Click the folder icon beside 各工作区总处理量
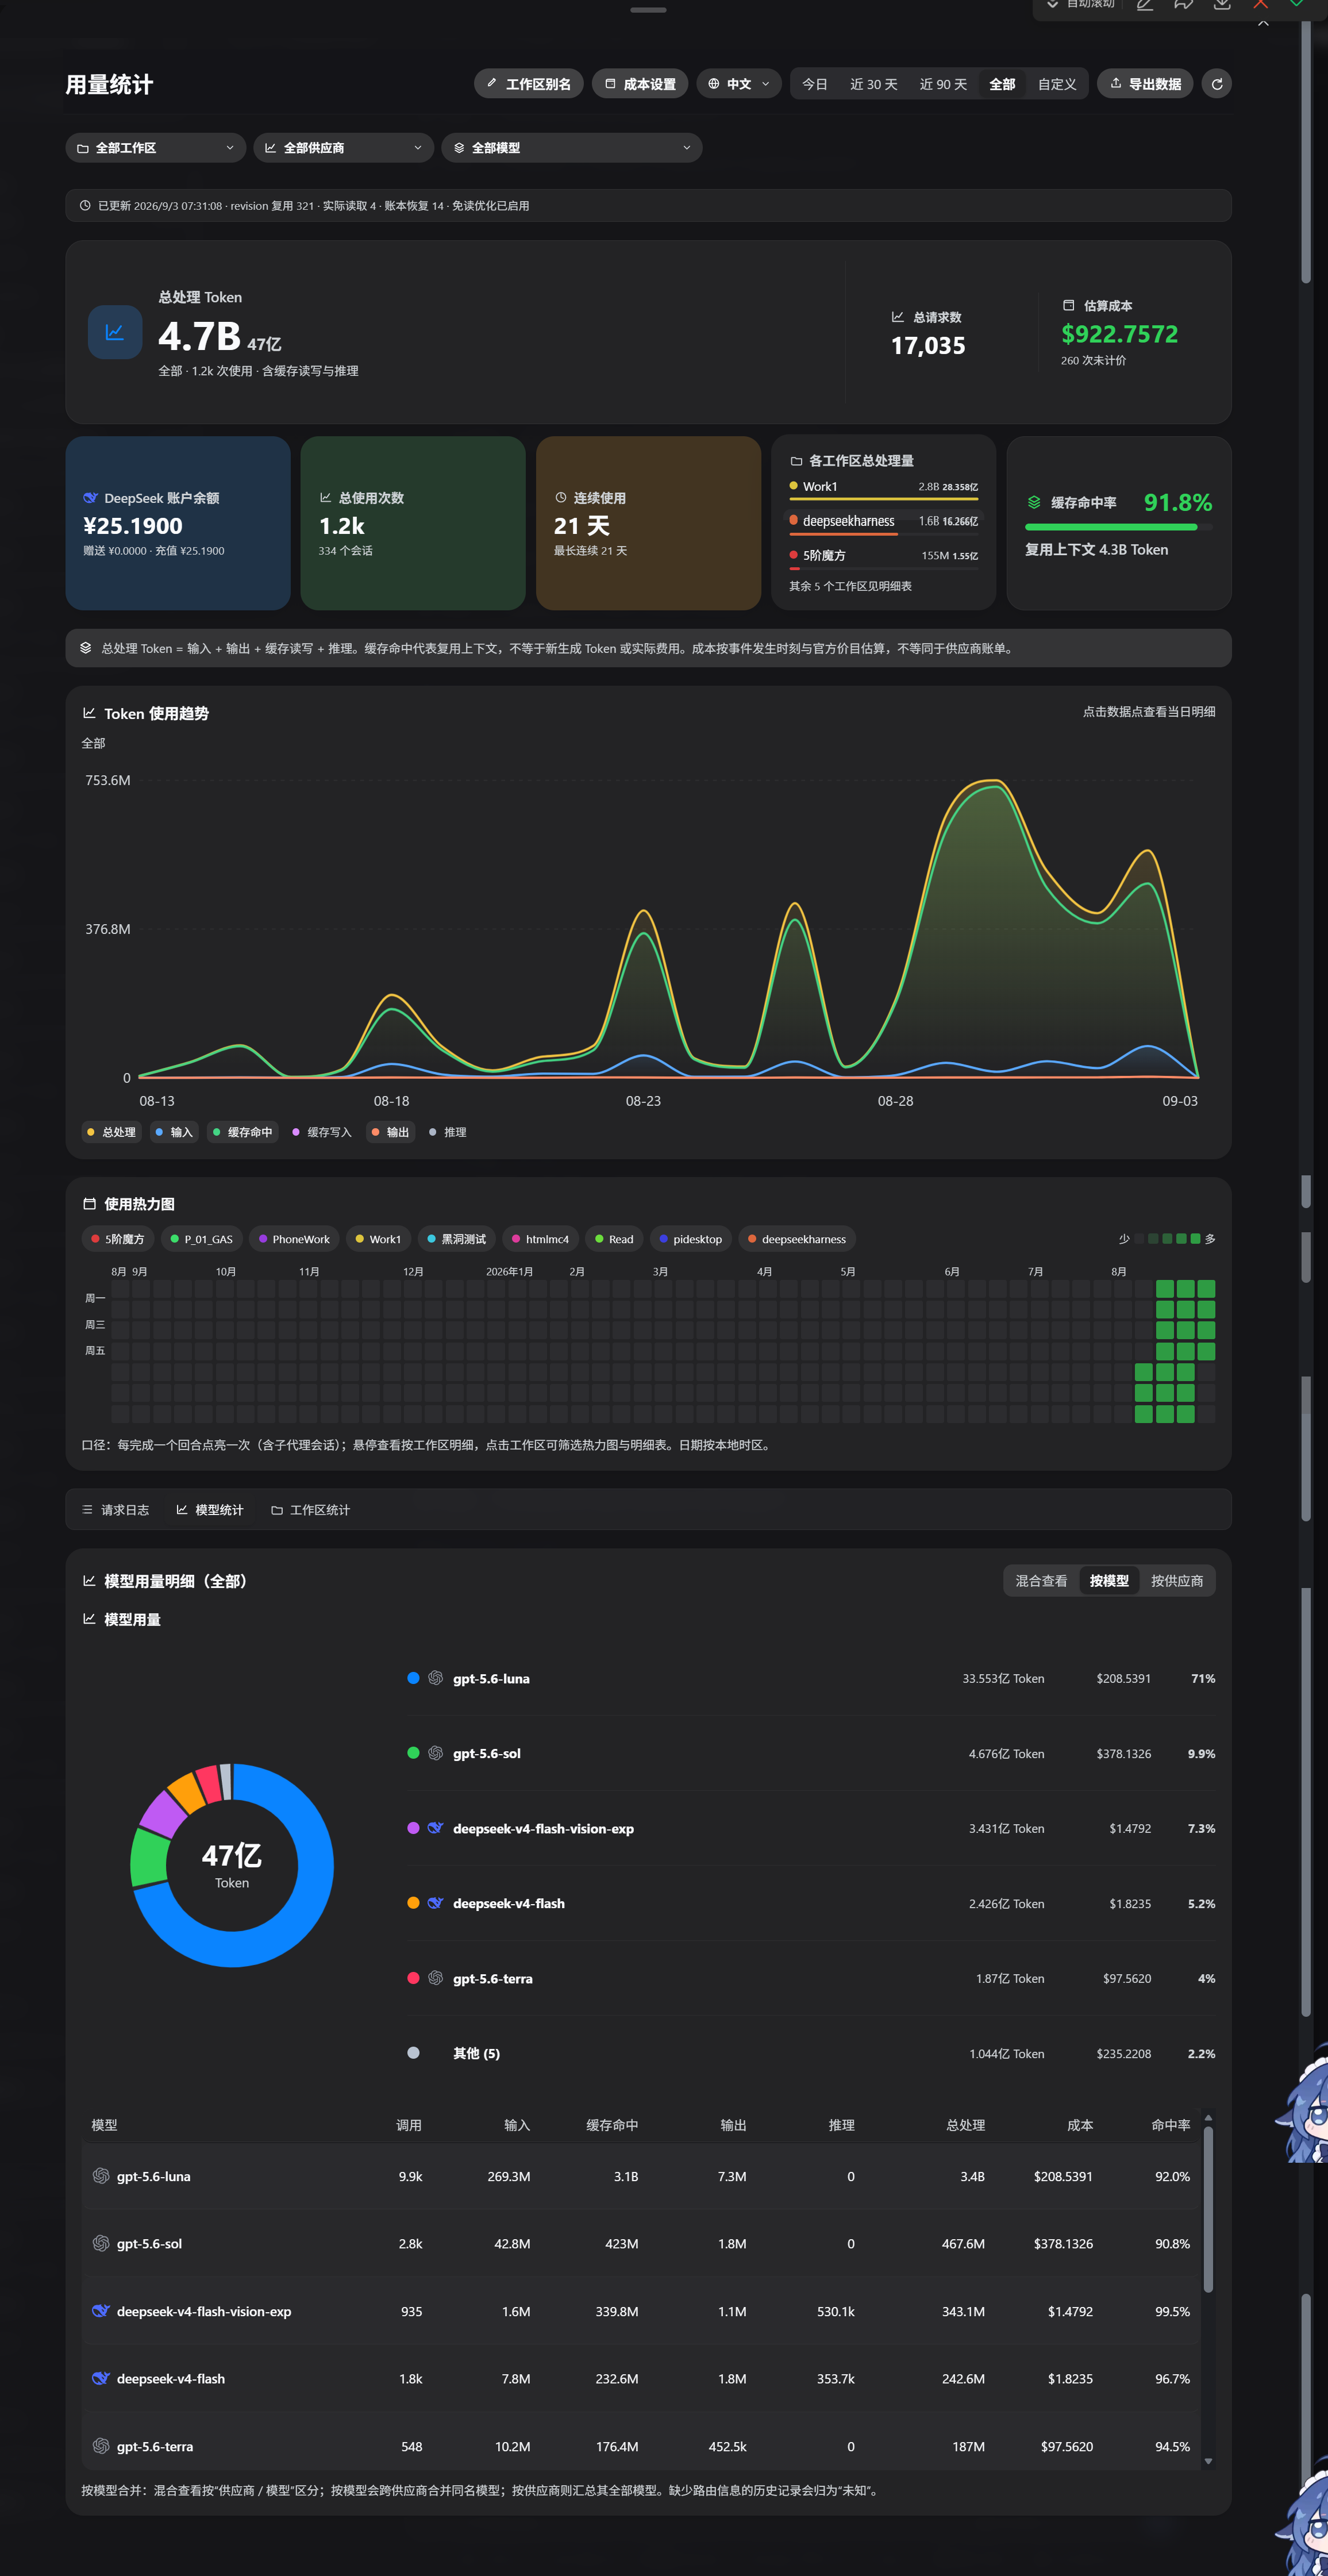 coord(796,461)
